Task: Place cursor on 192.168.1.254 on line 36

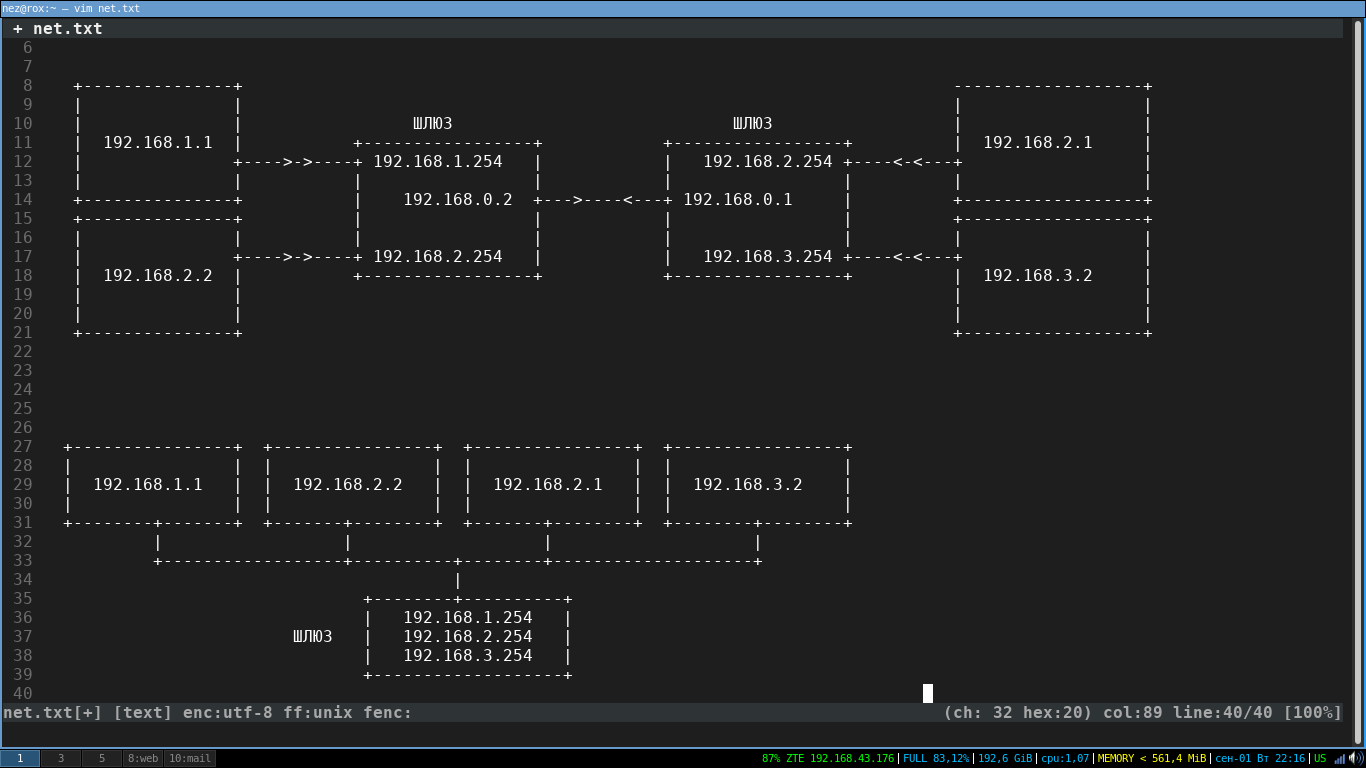Action: 468,617
